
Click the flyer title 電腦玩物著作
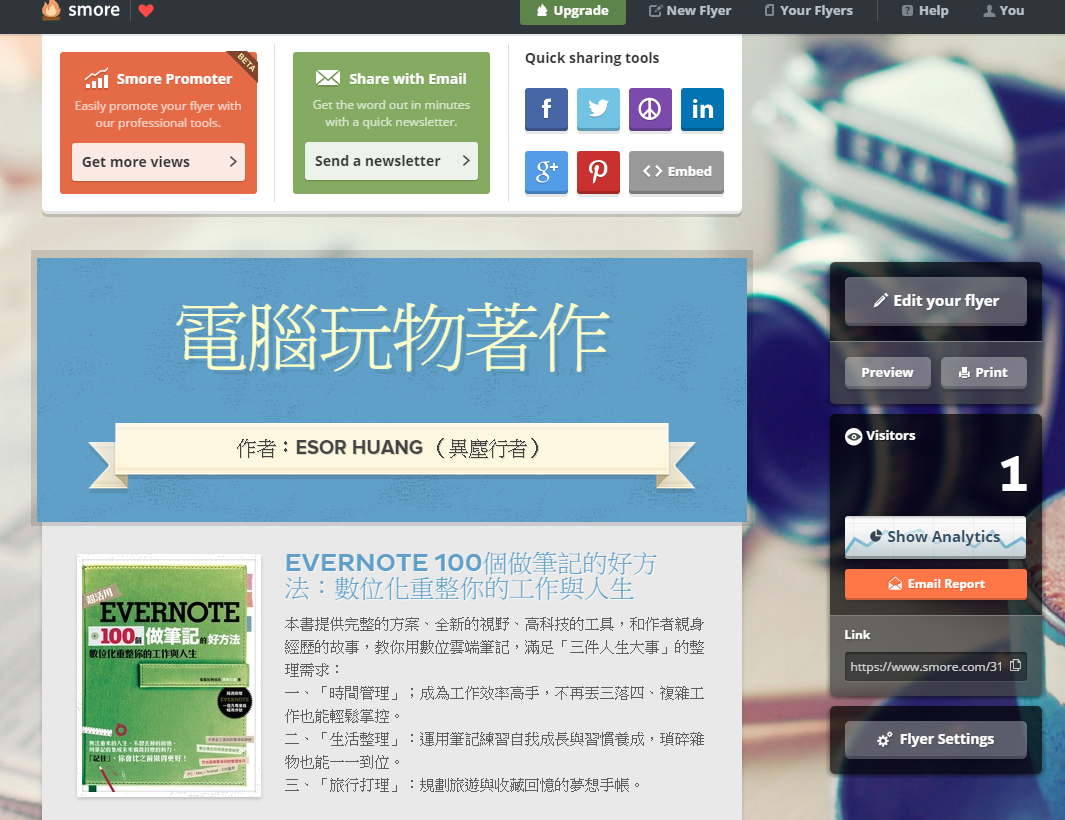(x=392, y=336)
